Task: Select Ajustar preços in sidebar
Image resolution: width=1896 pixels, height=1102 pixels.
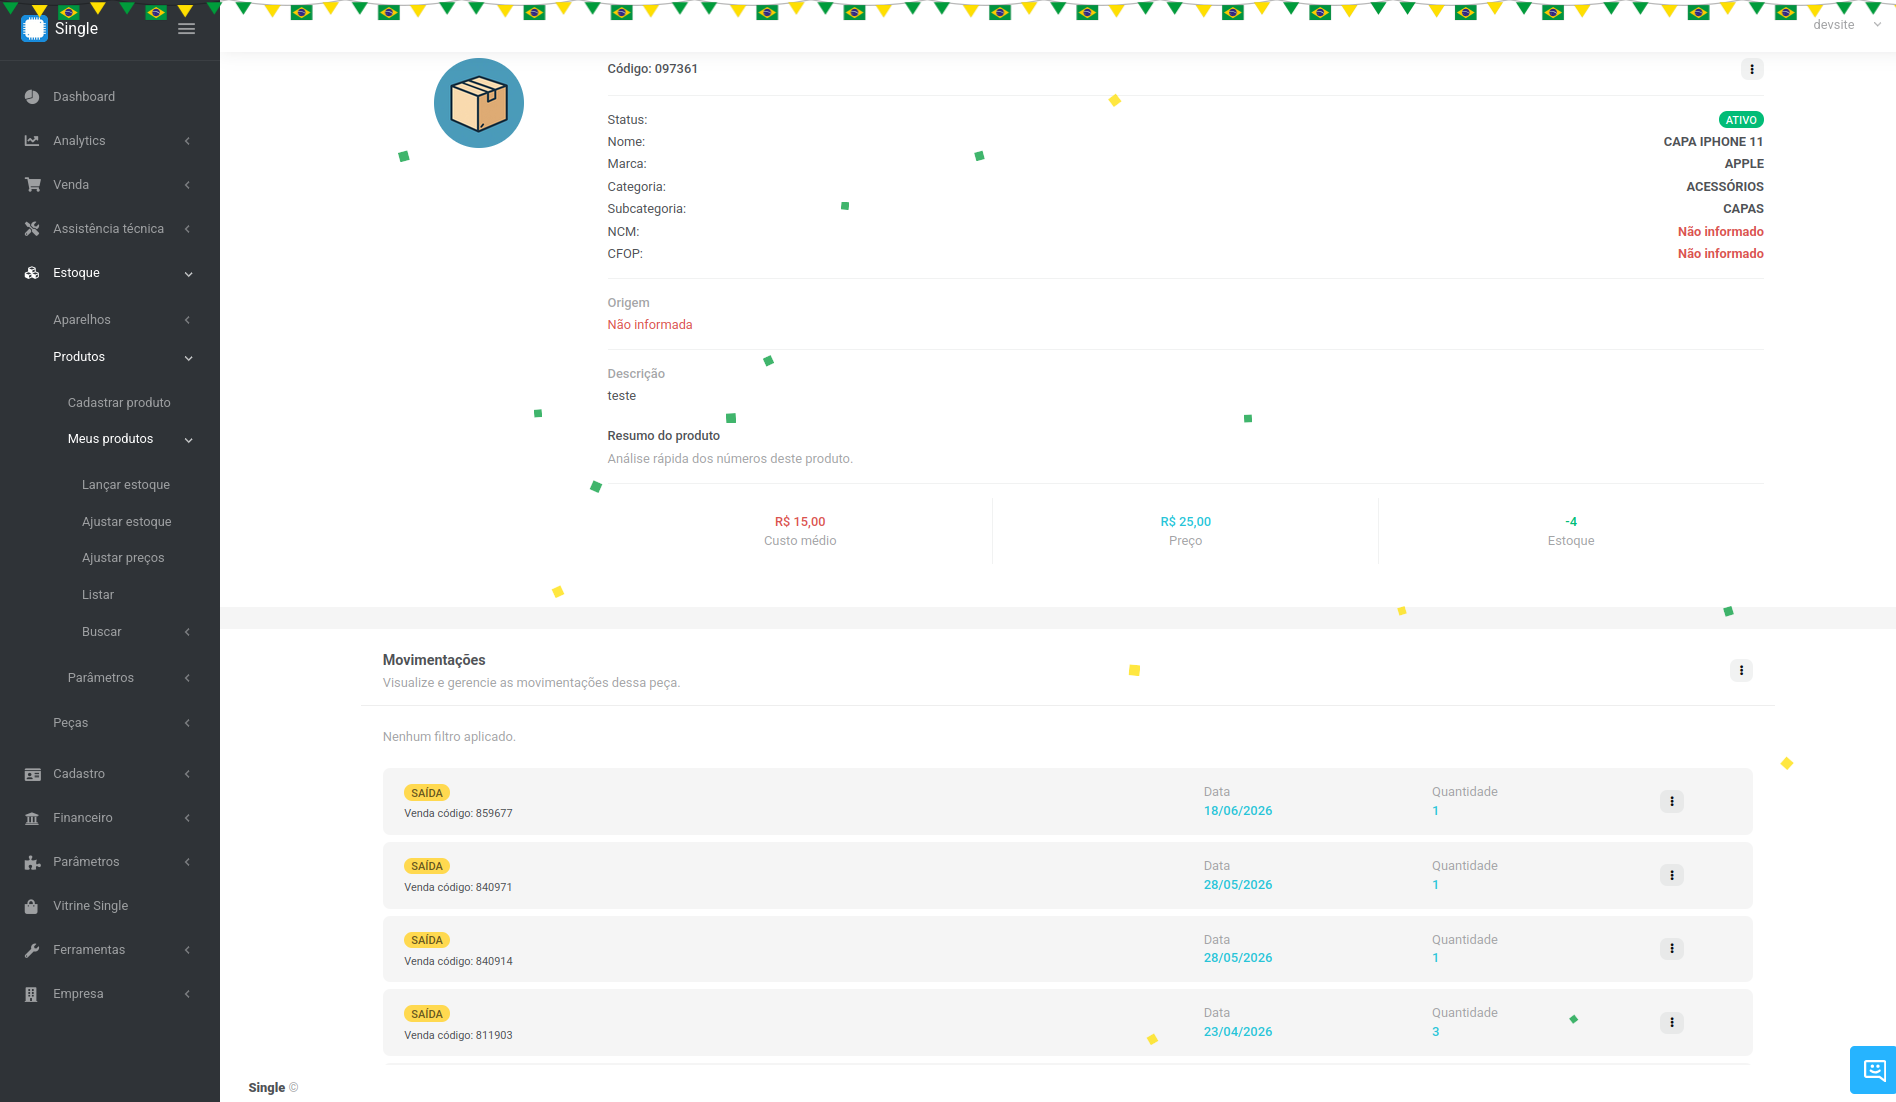Action: pyautogui.click(x=123, y=558)
